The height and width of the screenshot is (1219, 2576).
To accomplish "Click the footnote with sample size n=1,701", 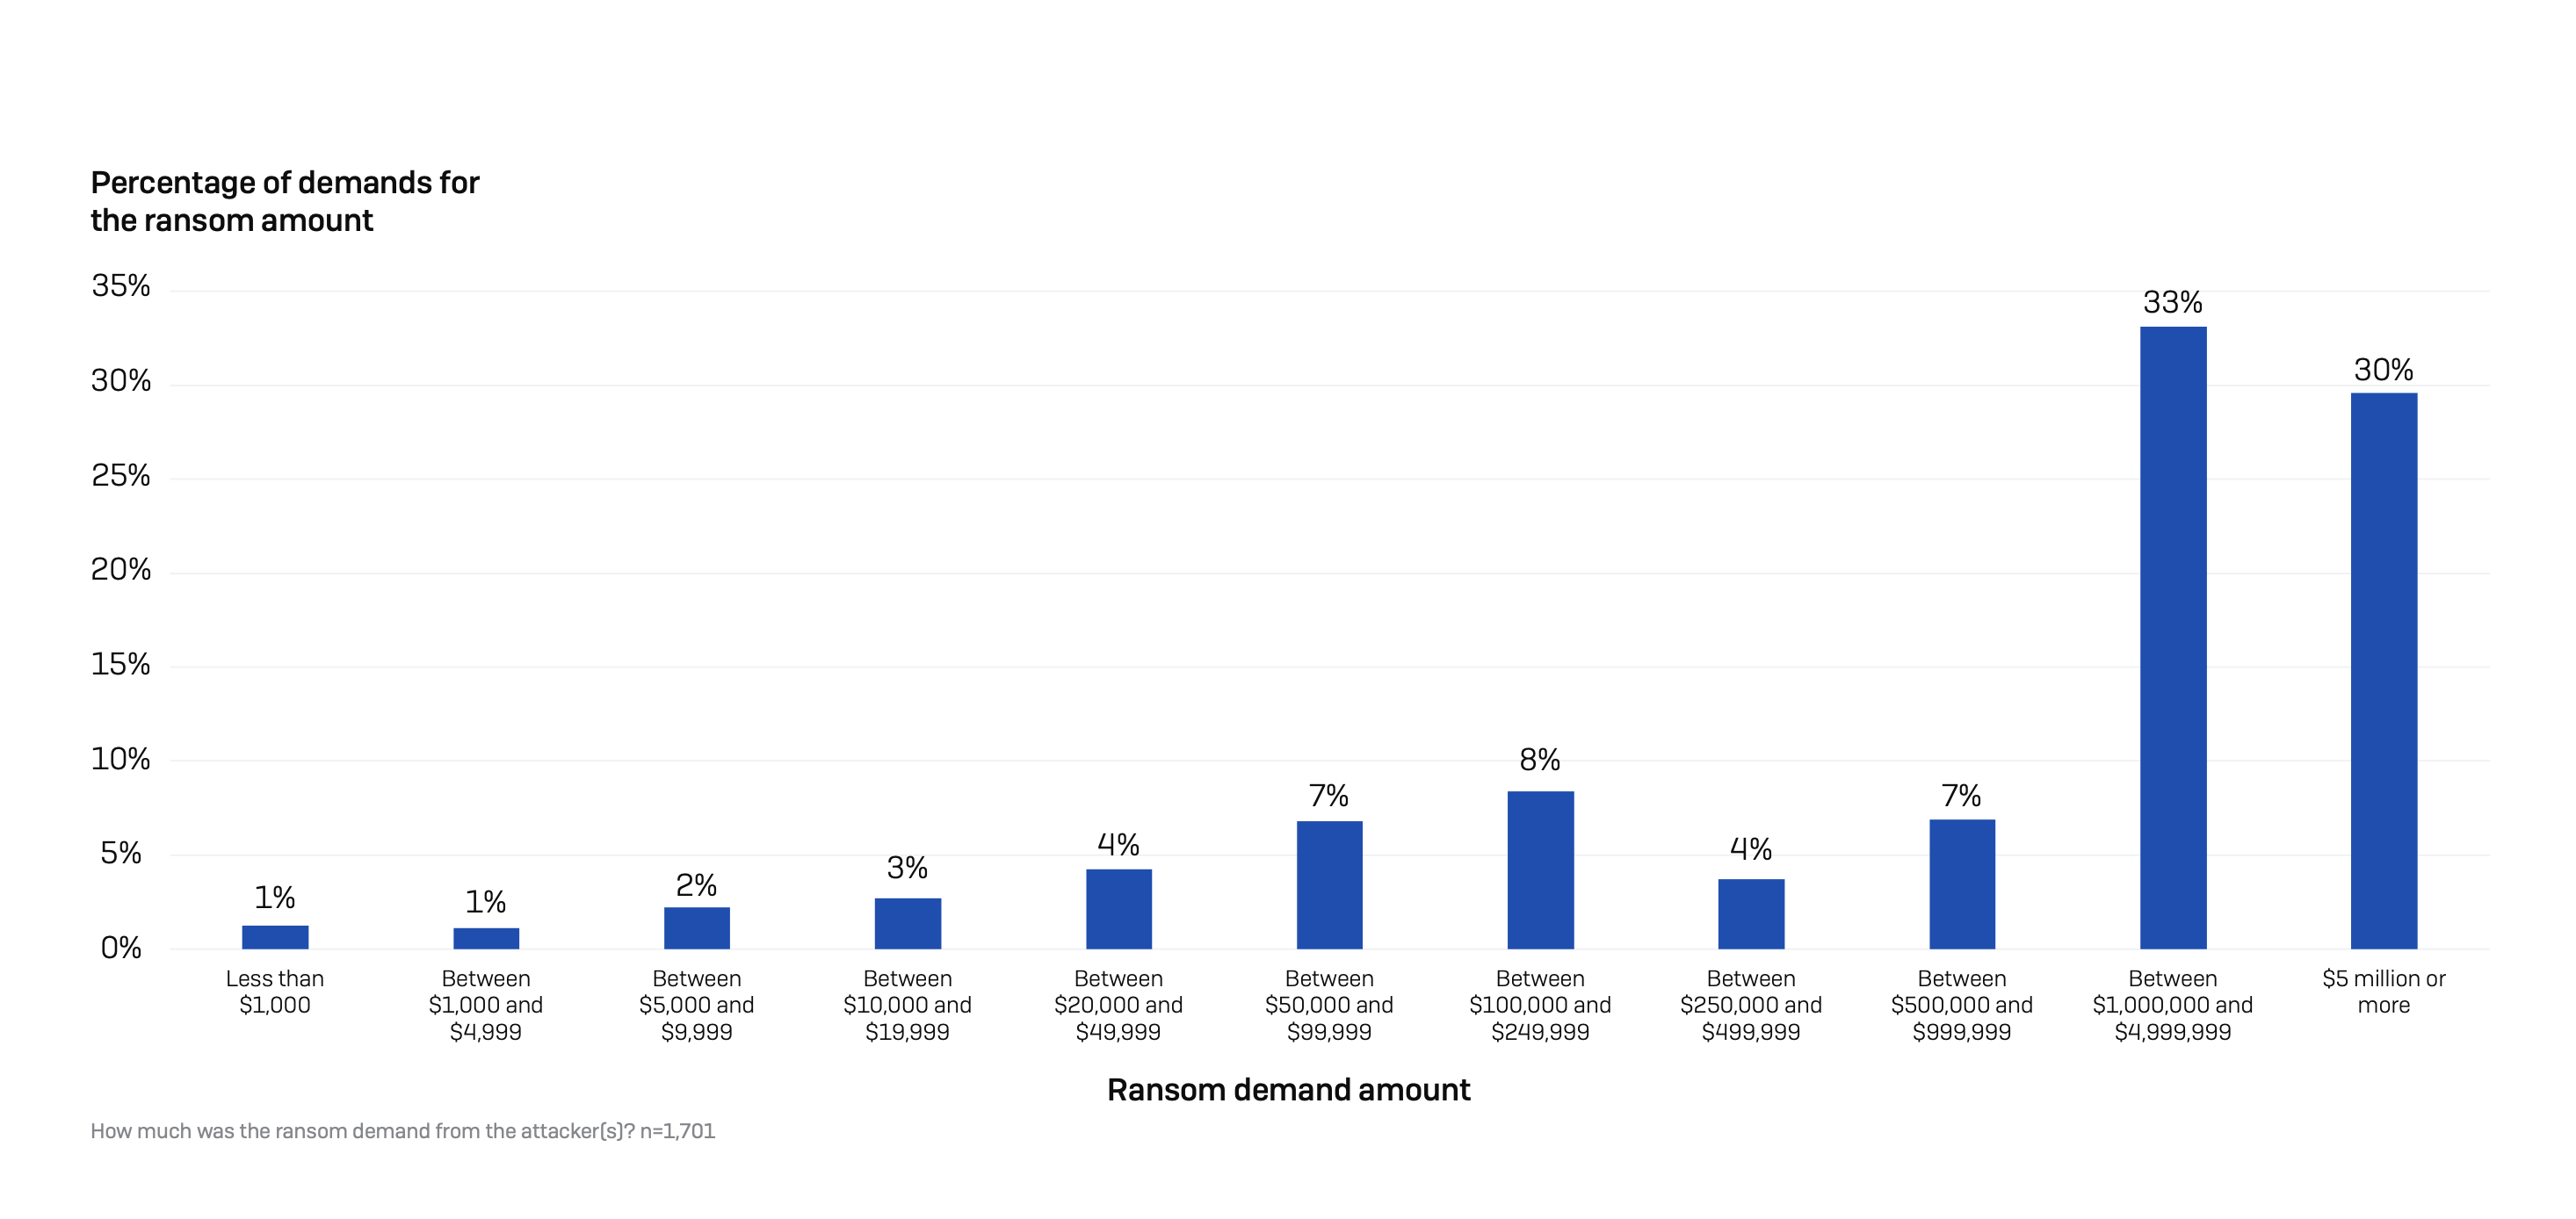I will tap(403, 1131).
